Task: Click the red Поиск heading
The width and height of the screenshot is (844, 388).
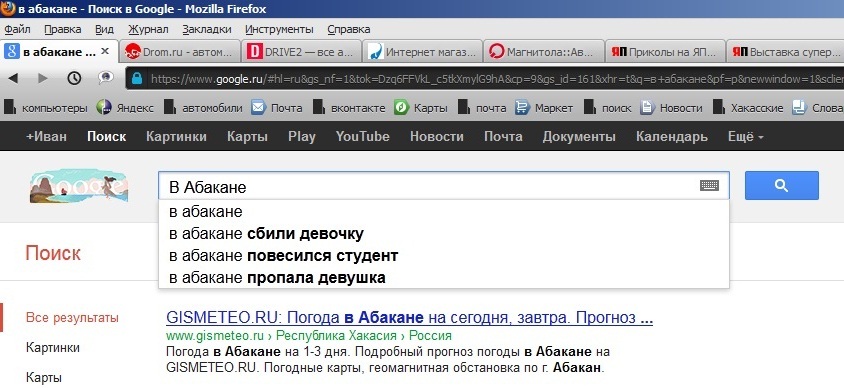Action: (x=53, y=253)
